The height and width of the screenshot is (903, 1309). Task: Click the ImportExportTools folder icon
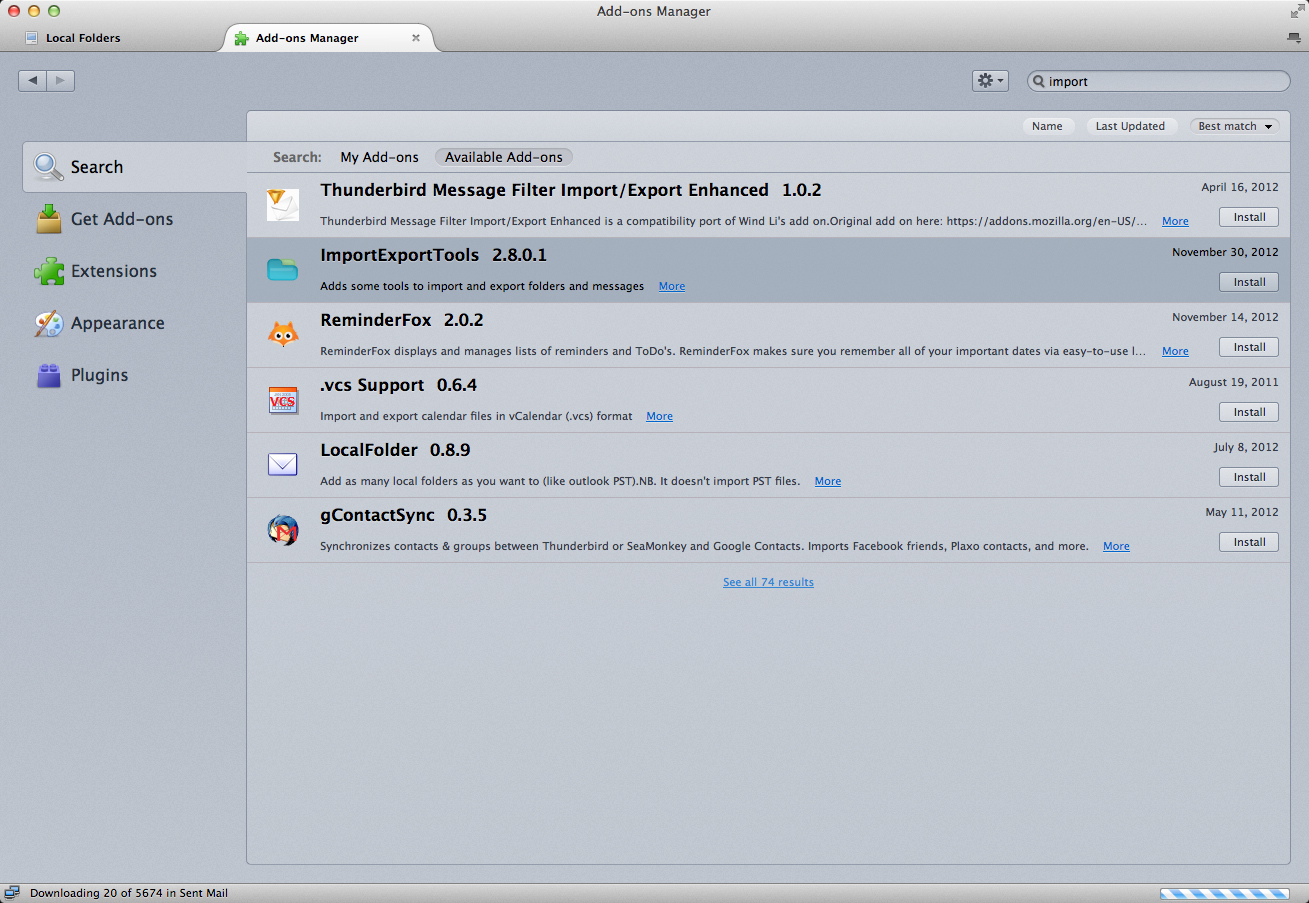(283, 269)
